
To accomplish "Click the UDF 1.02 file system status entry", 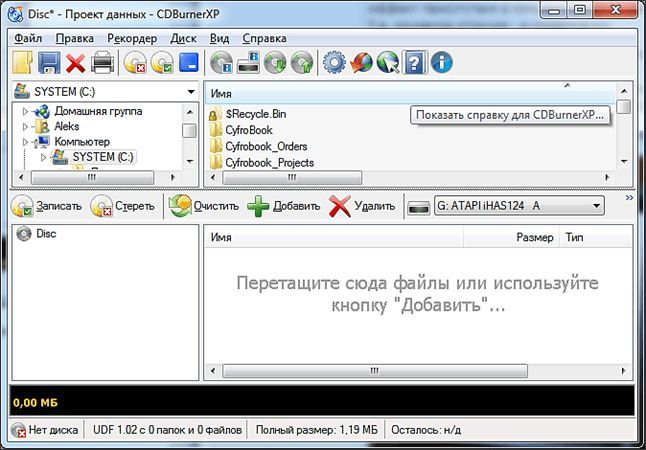I will 166,430.
